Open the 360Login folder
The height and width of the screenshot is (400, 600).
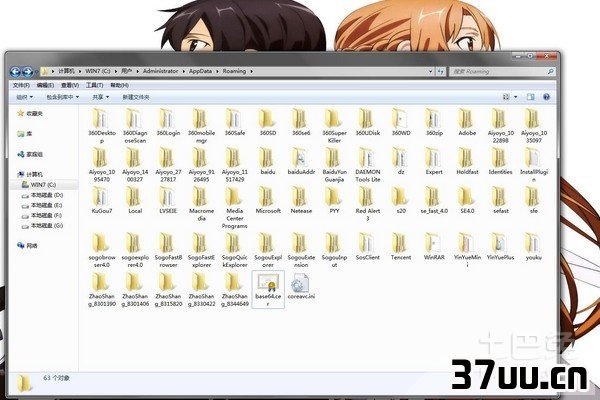(168, 122)
